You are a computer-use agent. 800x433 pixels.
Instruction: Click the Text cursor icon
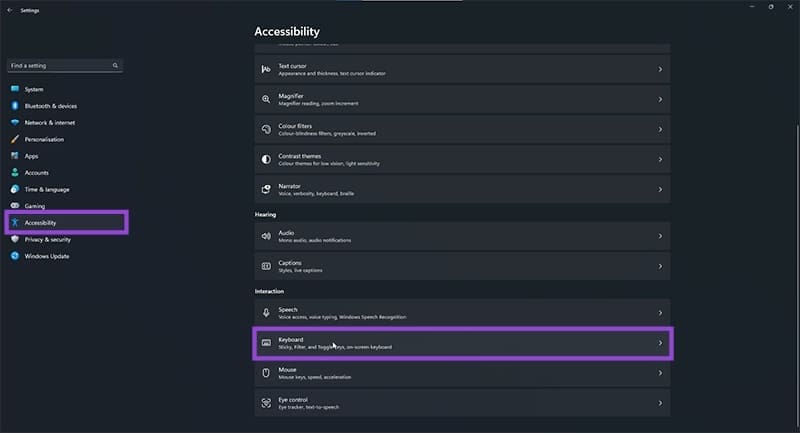coord(266,69)
